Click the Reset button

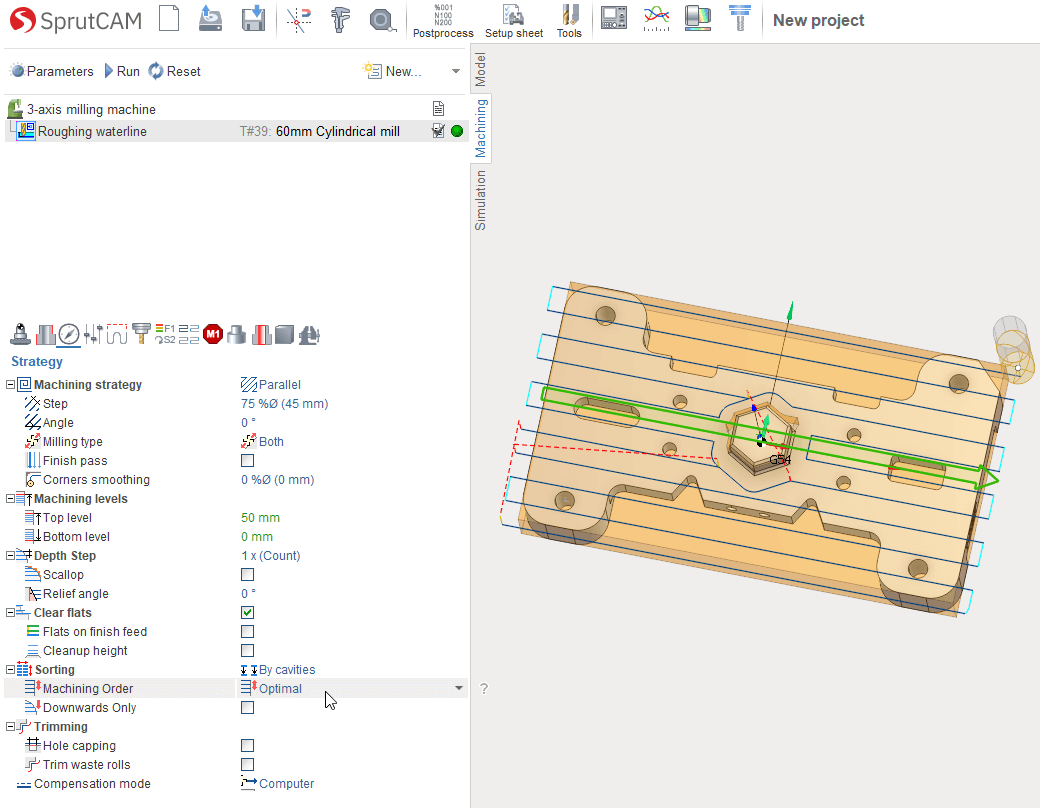[174, 72]
